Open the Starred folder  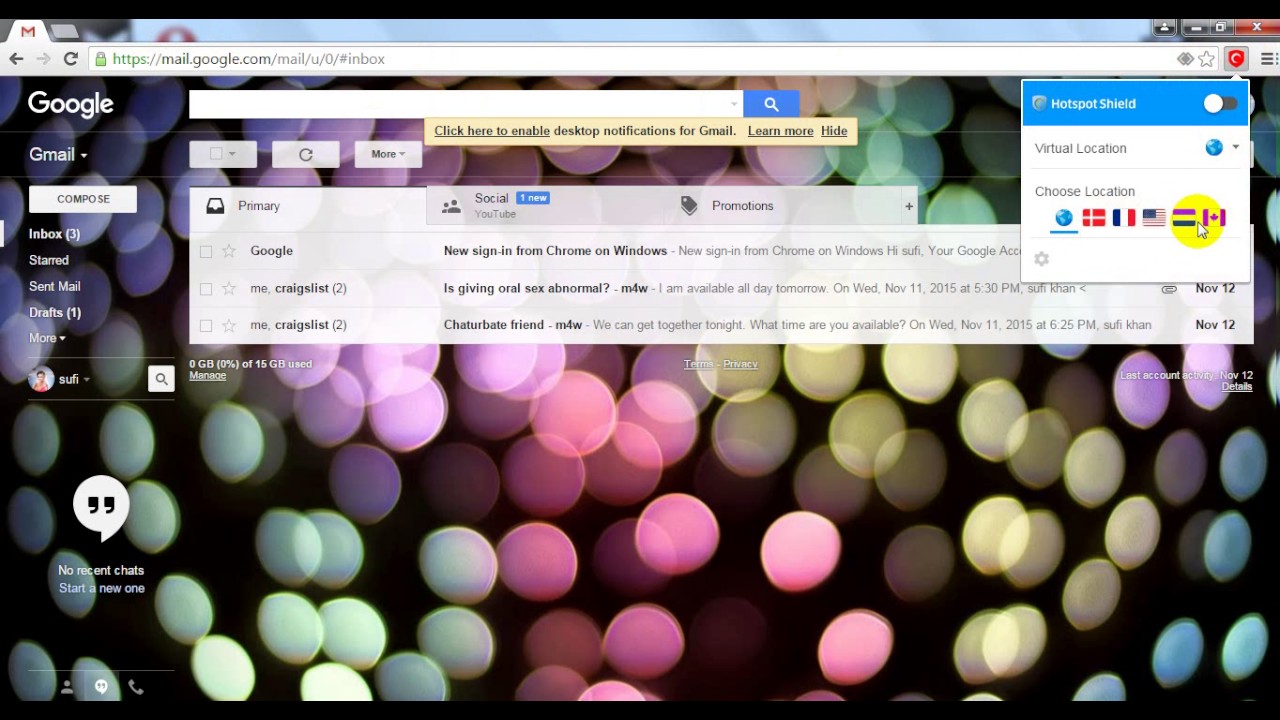[x=49, y=260]
